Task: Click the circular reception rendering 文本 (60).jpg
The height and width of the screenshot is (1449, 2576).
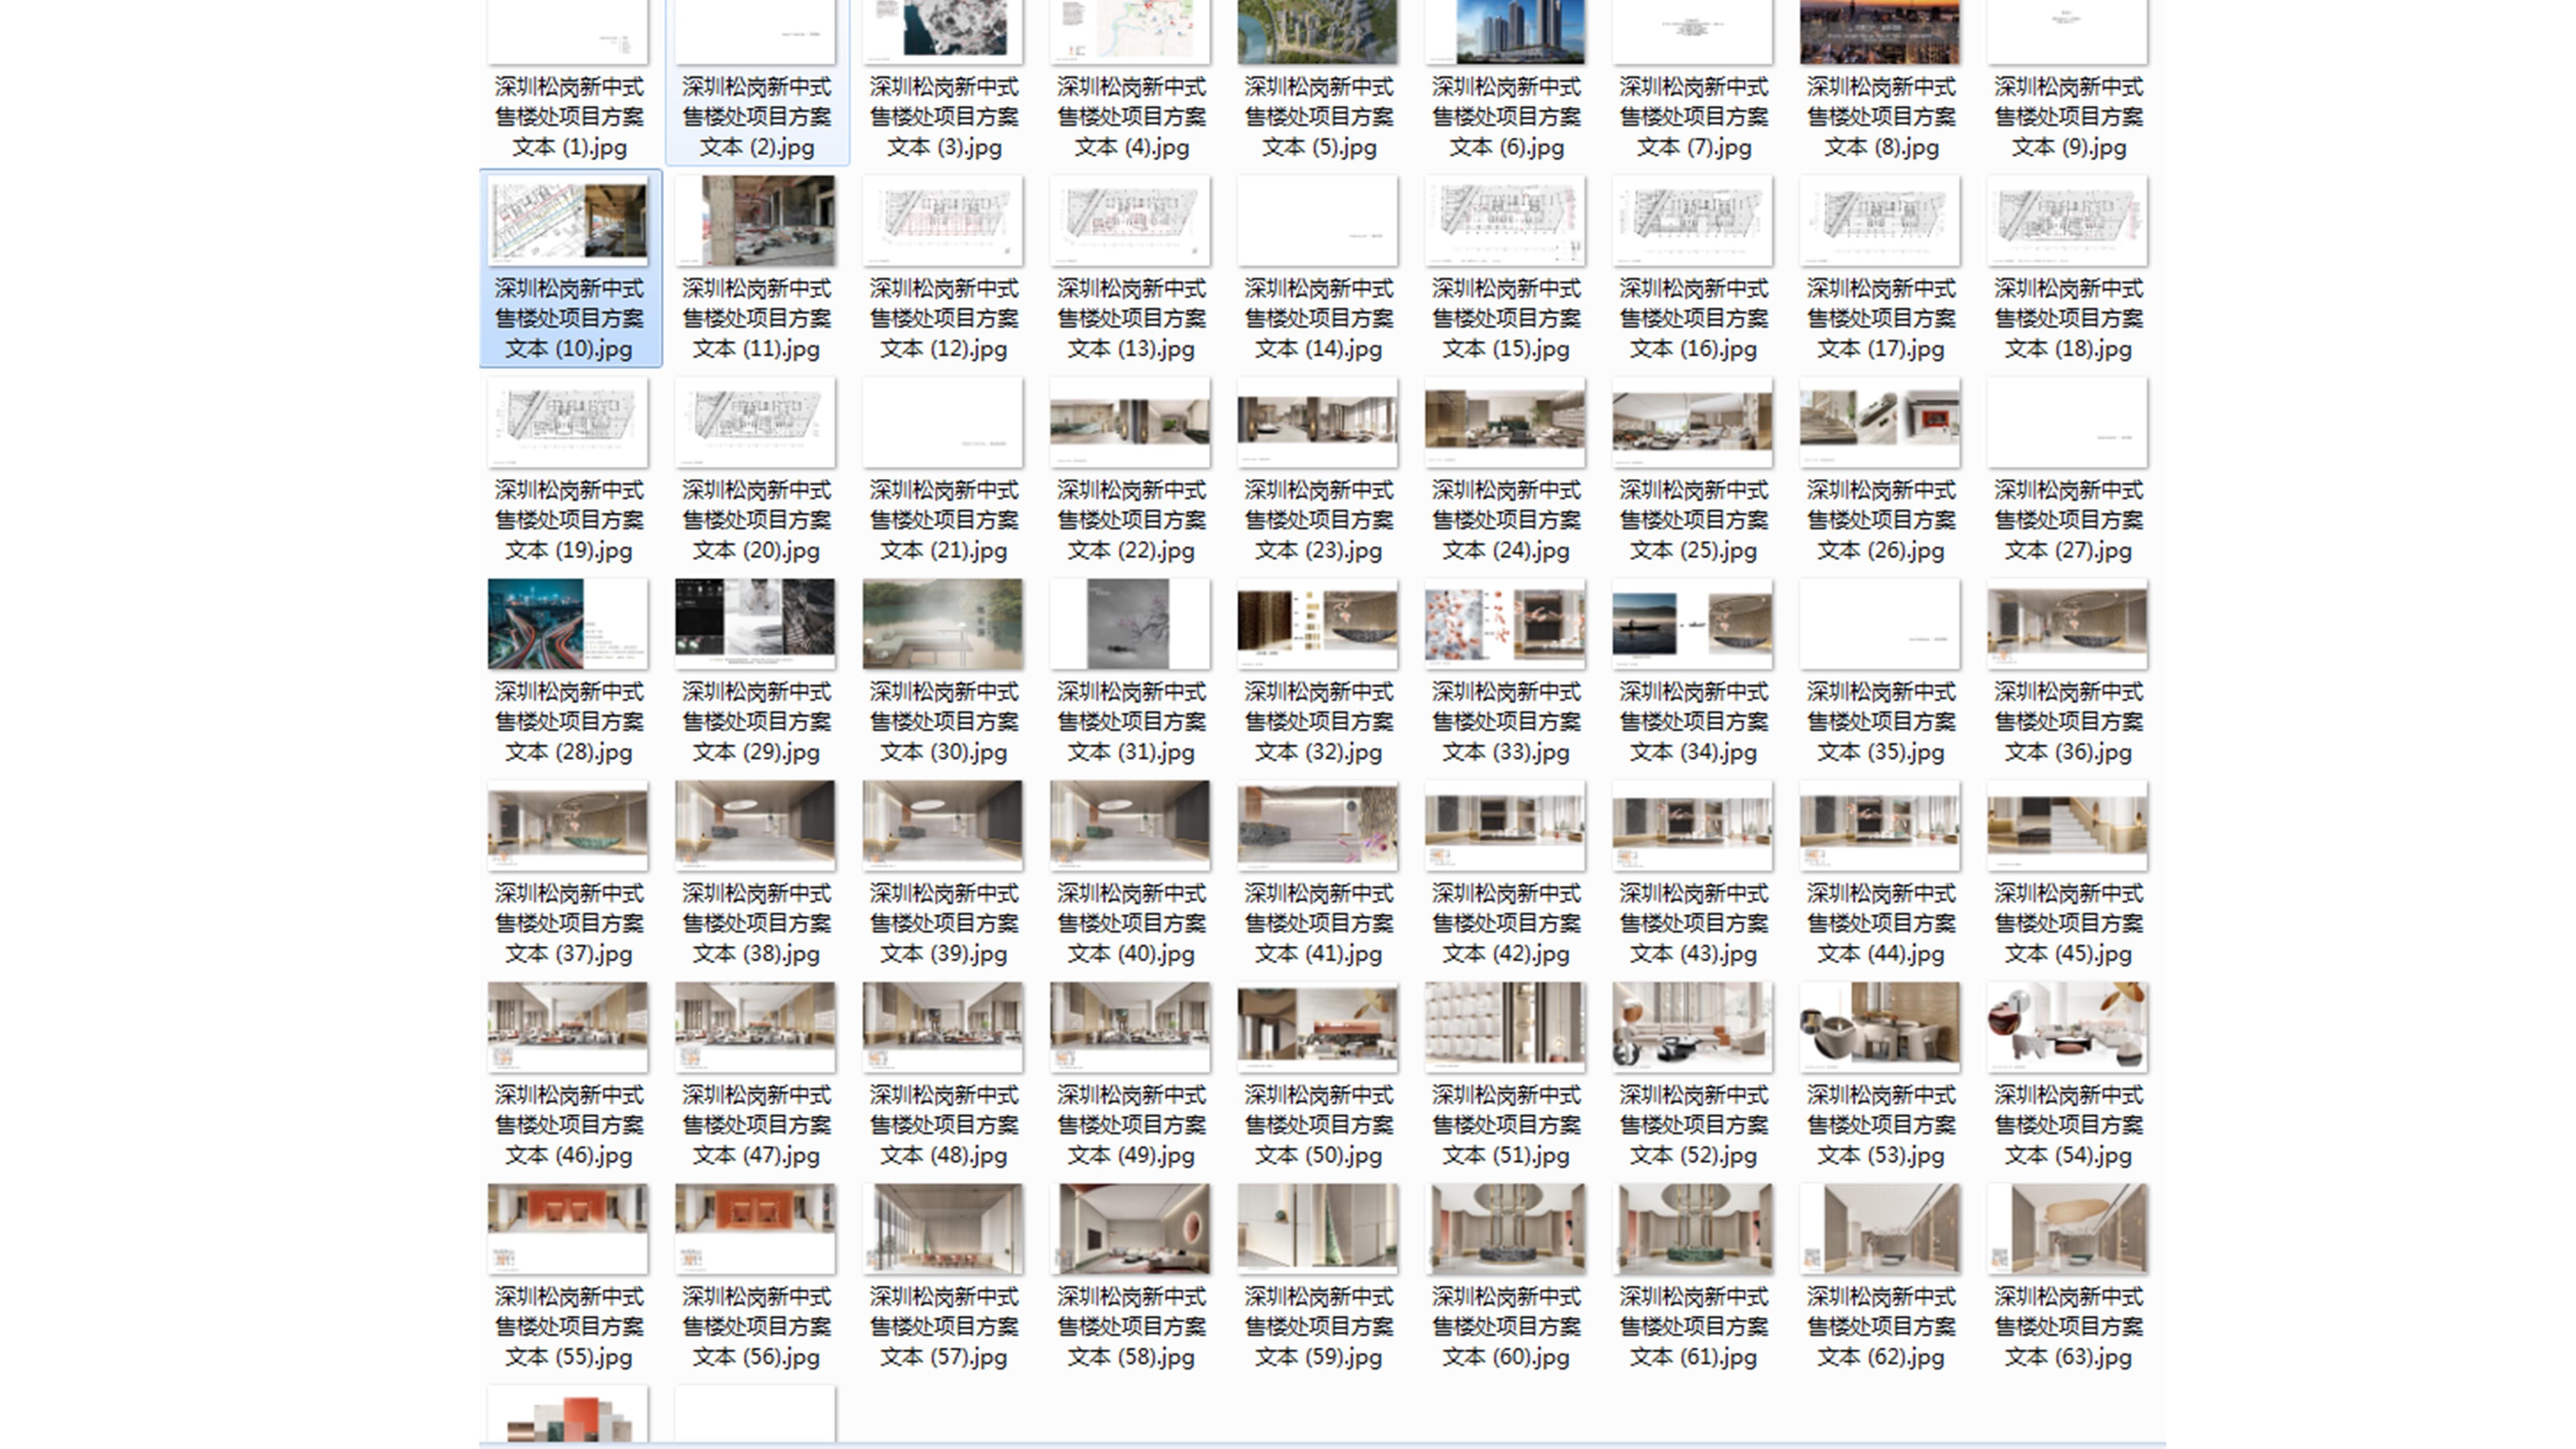Action: pos(1505,1228)
